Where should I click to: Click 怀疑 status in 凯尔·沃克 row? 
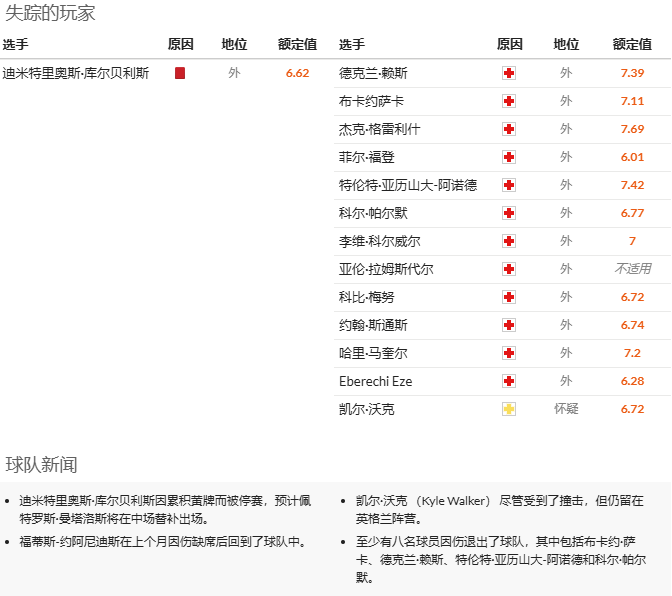[x=566, y=409]
